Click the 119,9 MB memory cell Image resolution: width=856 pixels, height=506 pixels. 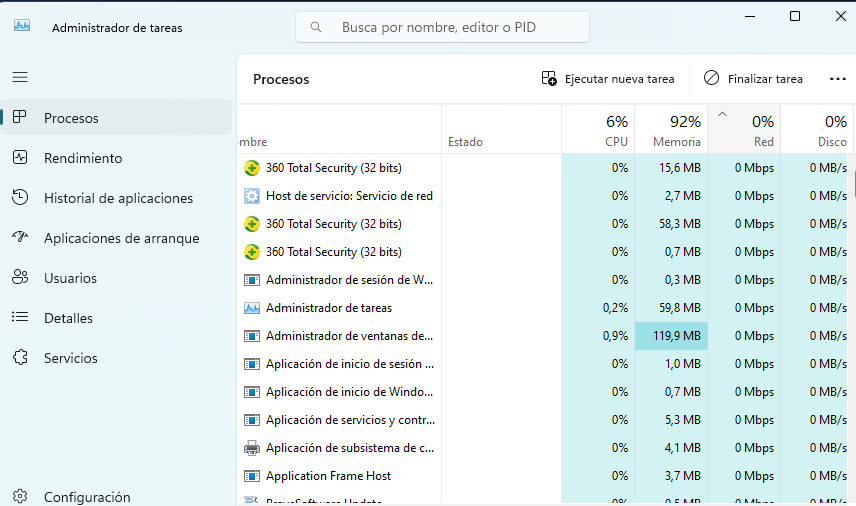671,336
